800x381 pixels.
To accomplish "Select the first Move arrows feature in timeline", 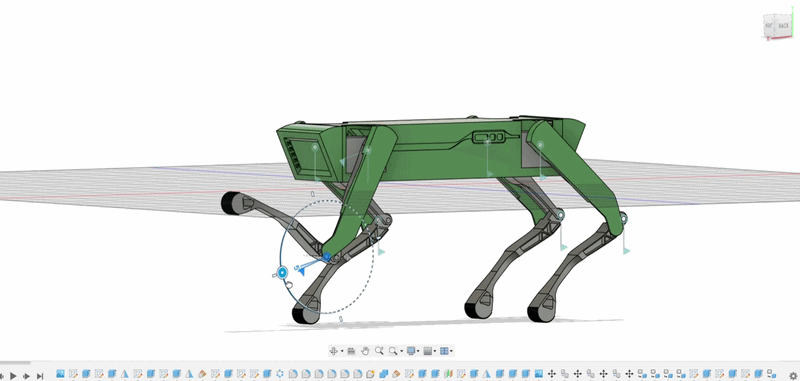I will pyautogui.click(x=552, y=374).
